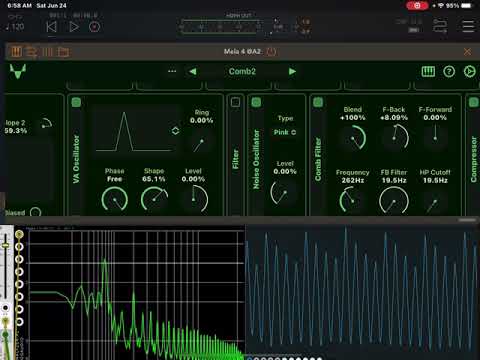Image resolution: width=480 pixels, height=360 pixels.
Task: Click the Mela green logo
Action: coord(18,71)
